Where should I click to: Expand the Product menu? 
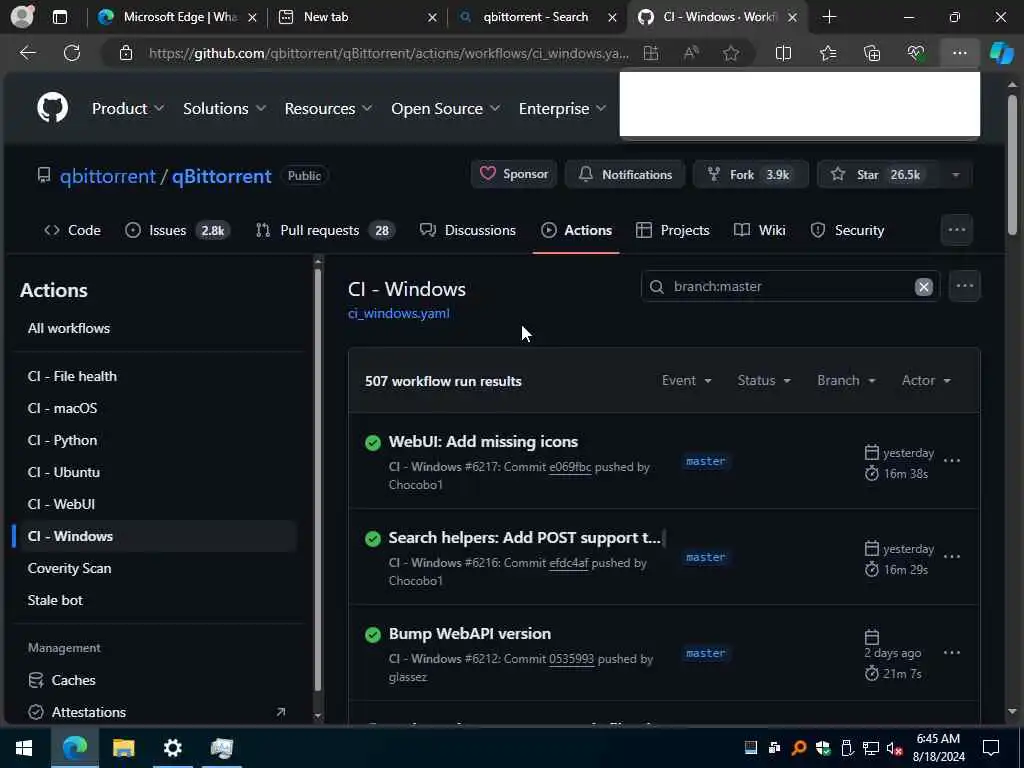point(128,108)
